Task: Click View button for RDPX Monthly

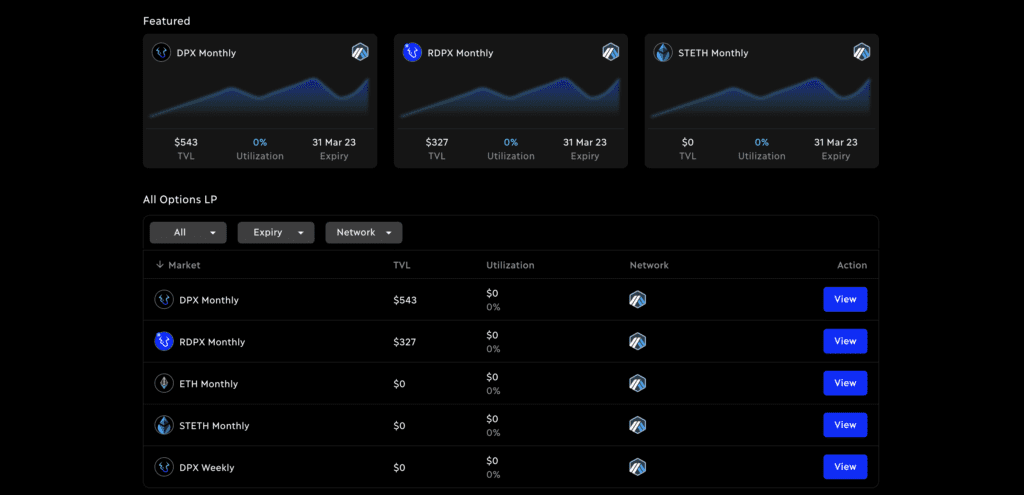Action: [x=845, y=341]
